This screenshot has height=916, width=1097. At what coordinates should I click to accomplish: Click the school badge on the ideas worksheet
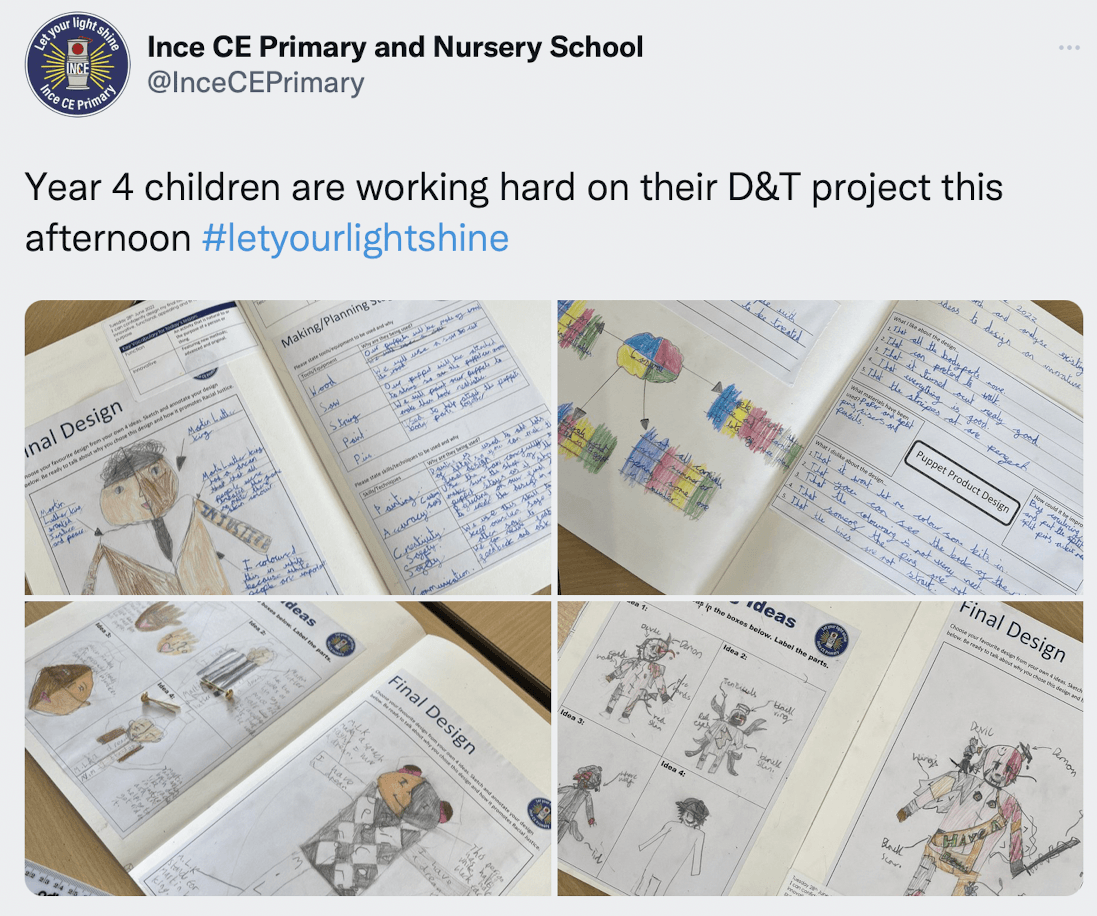click(x=830, y=640)
